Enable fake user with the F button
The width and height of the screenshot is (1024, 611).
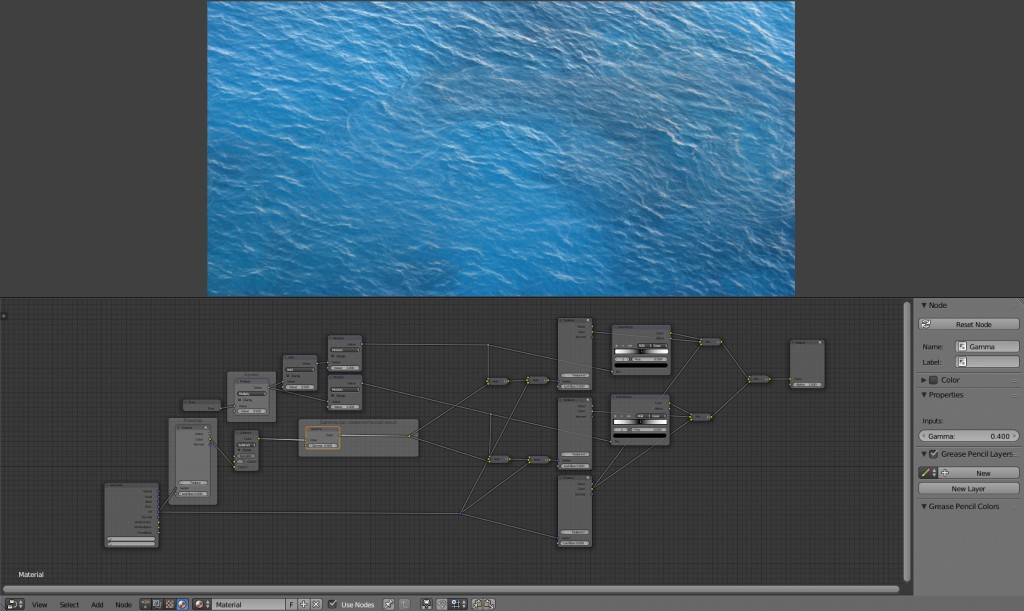pyautogui.click(x=292, y=604)
